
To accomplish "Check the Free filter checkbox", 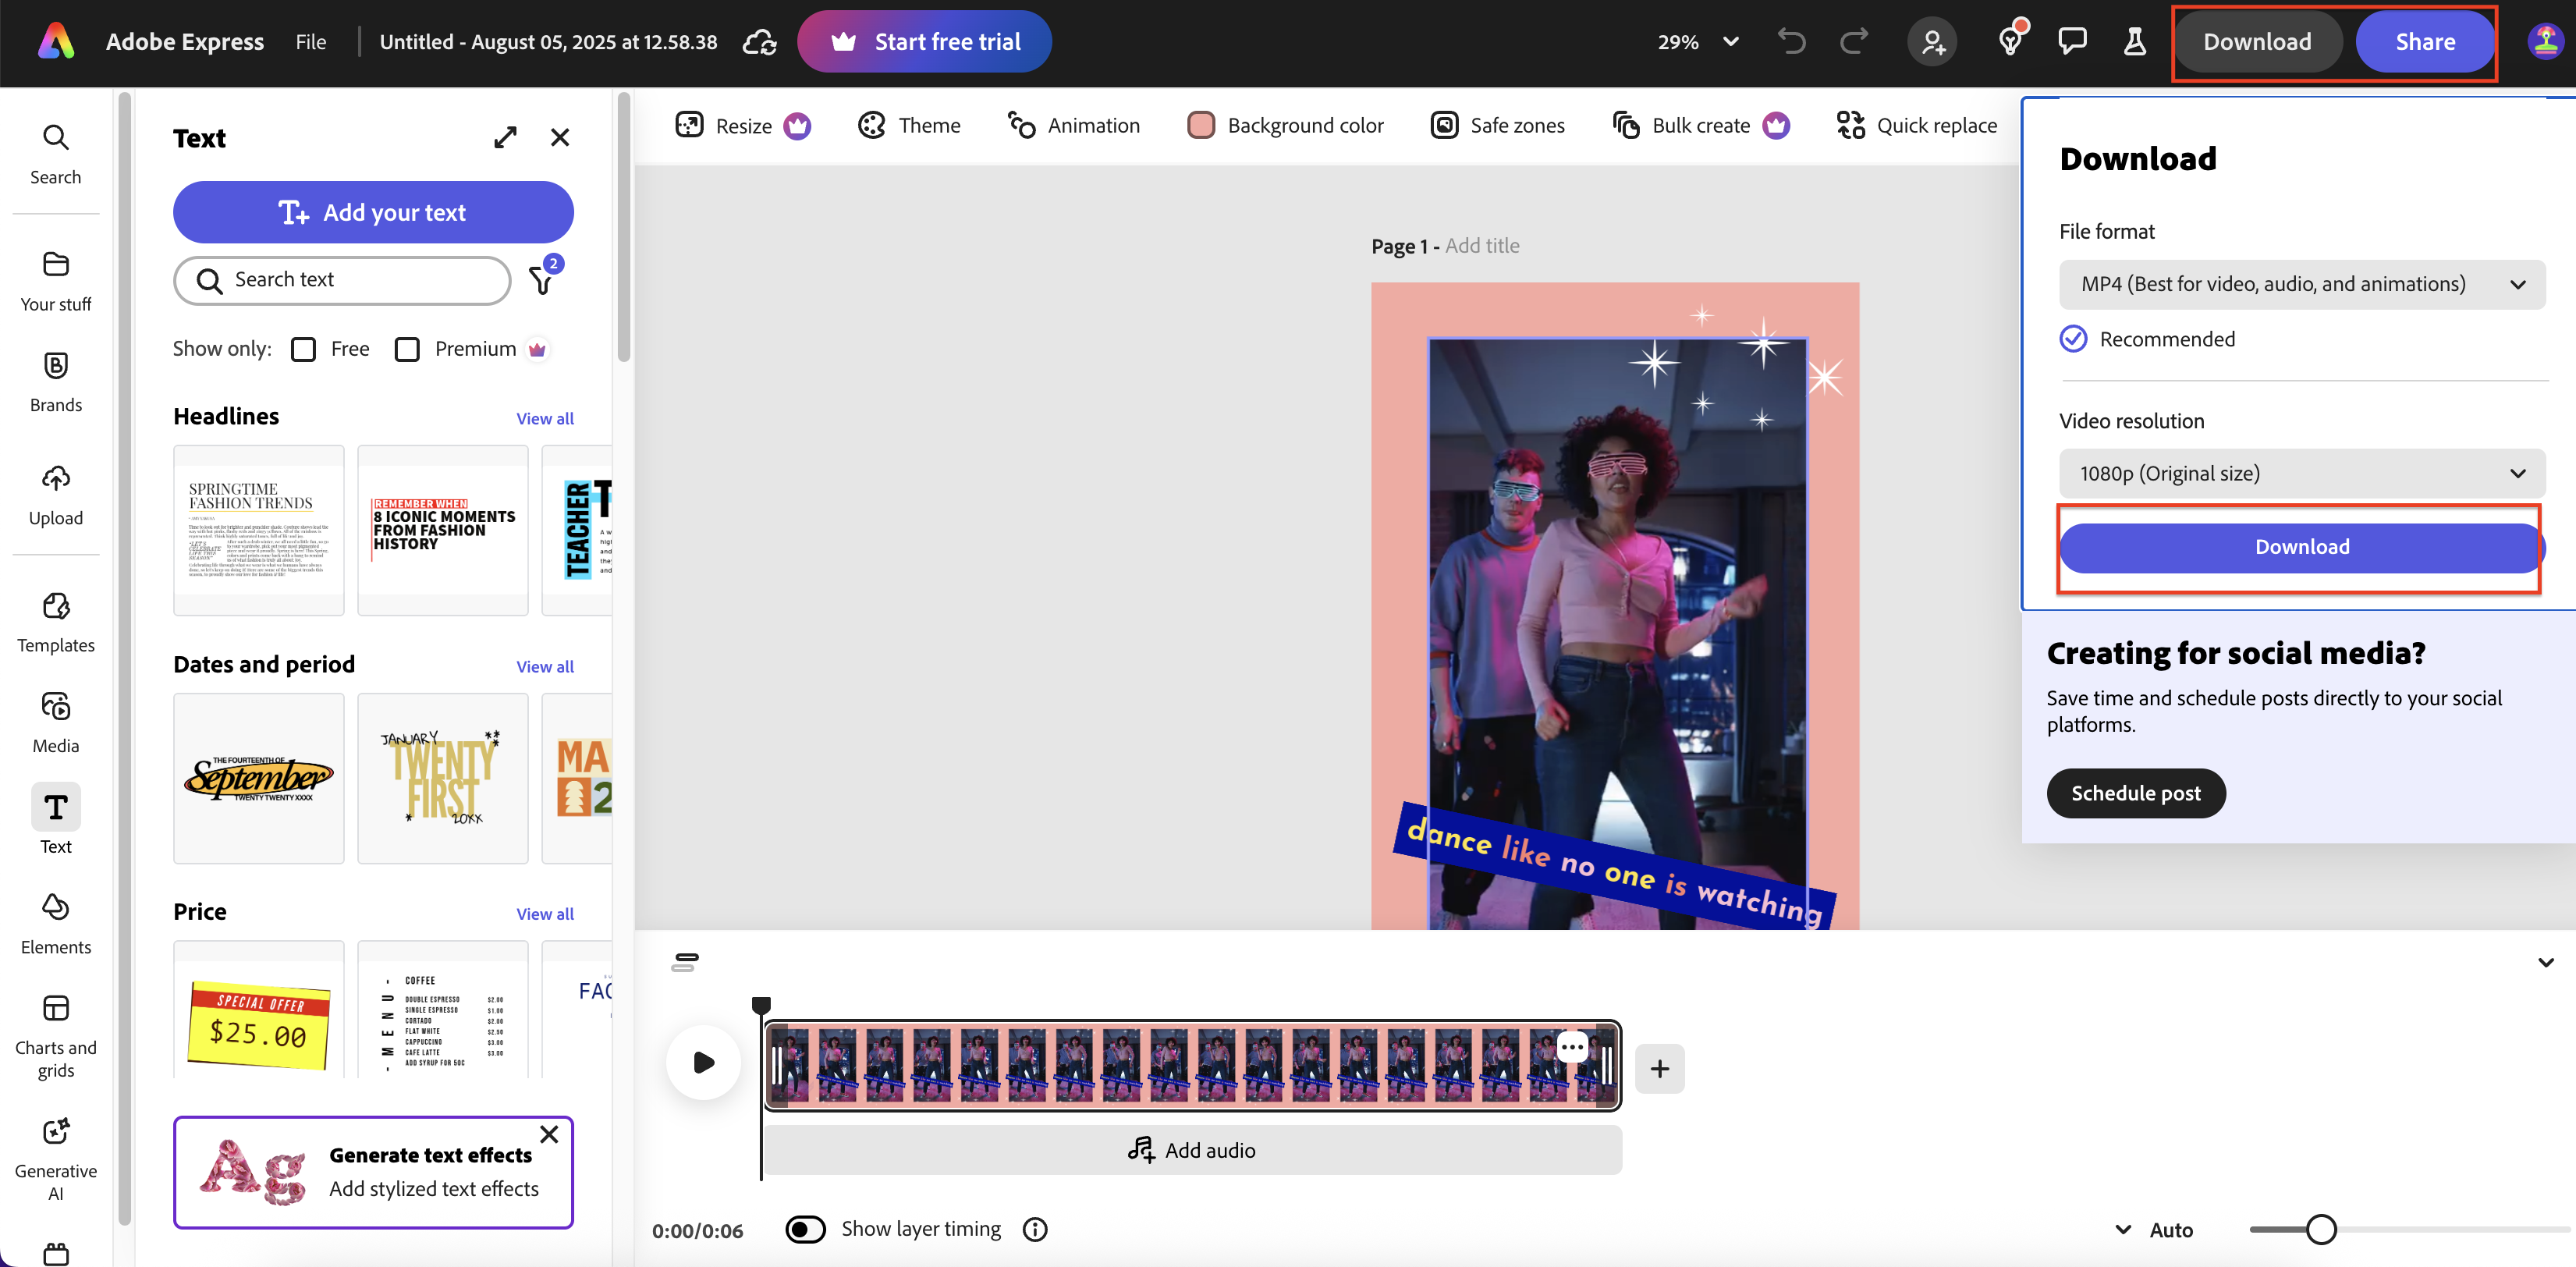I will [x=303, y=349].
